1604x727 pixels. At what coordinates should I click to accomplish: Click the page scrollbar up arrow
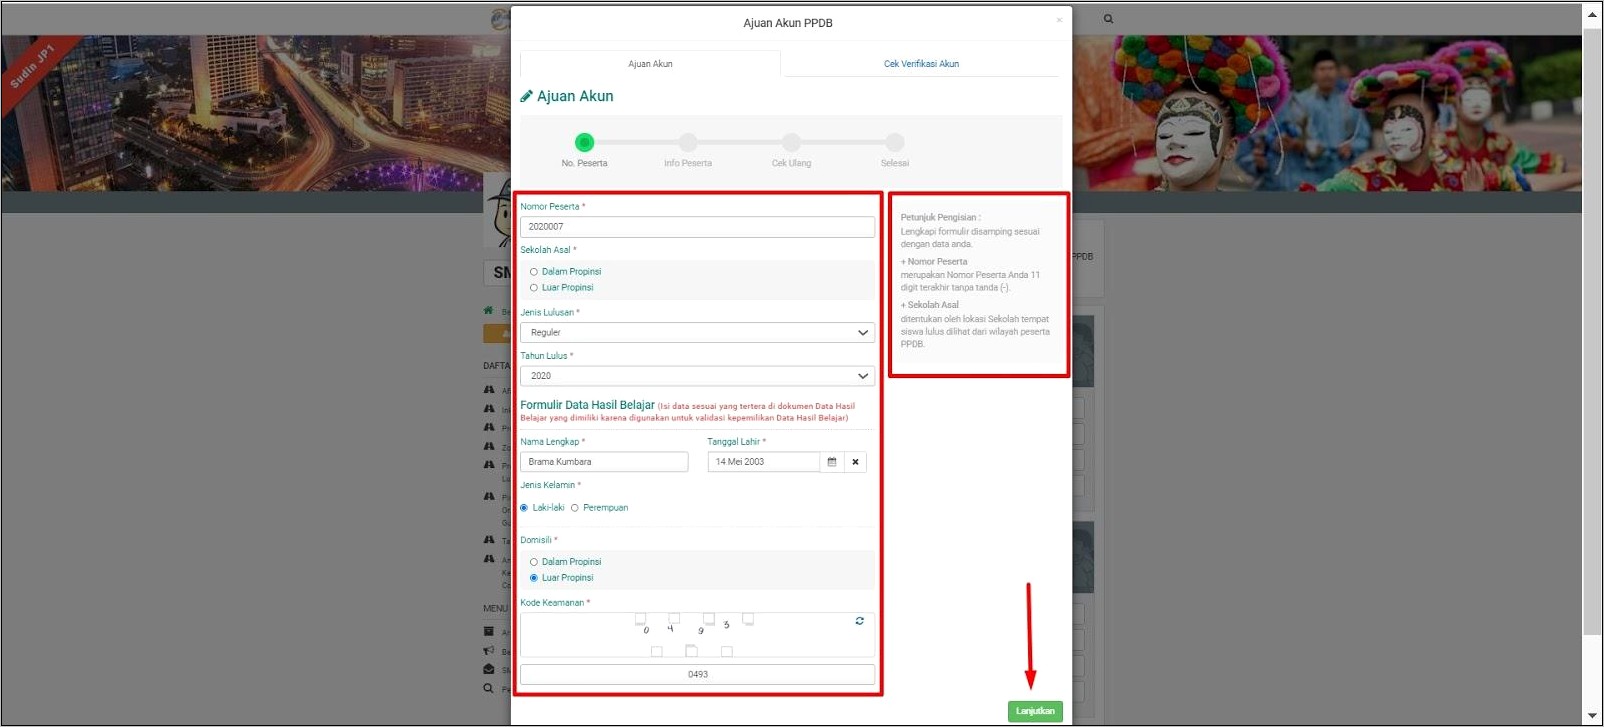click(1592, 14)
